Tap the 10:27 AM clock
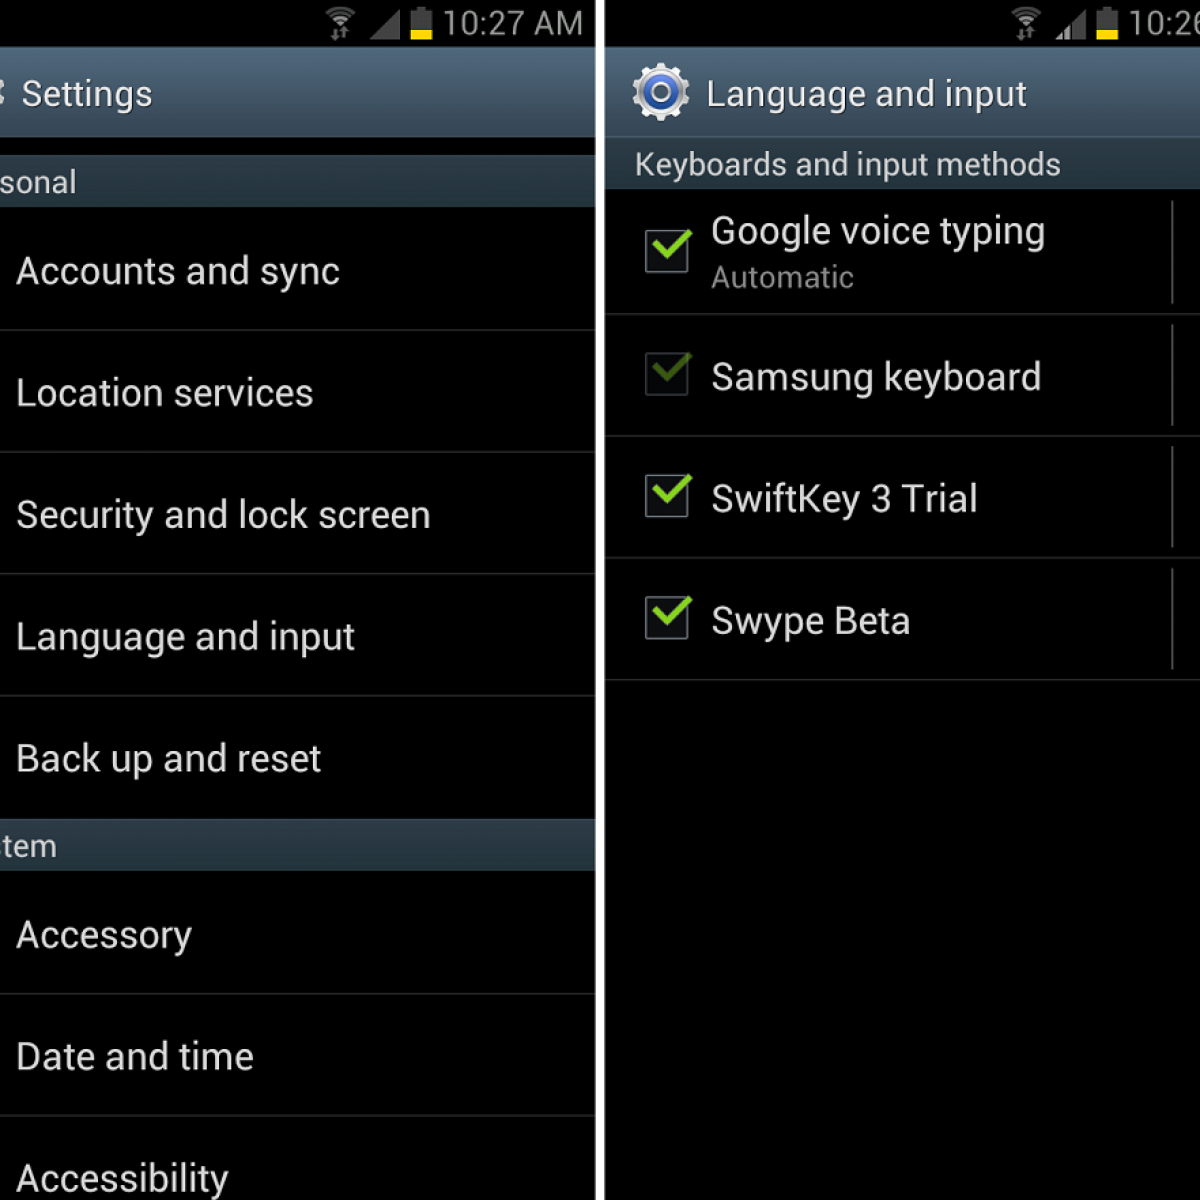 coord(512,23)
